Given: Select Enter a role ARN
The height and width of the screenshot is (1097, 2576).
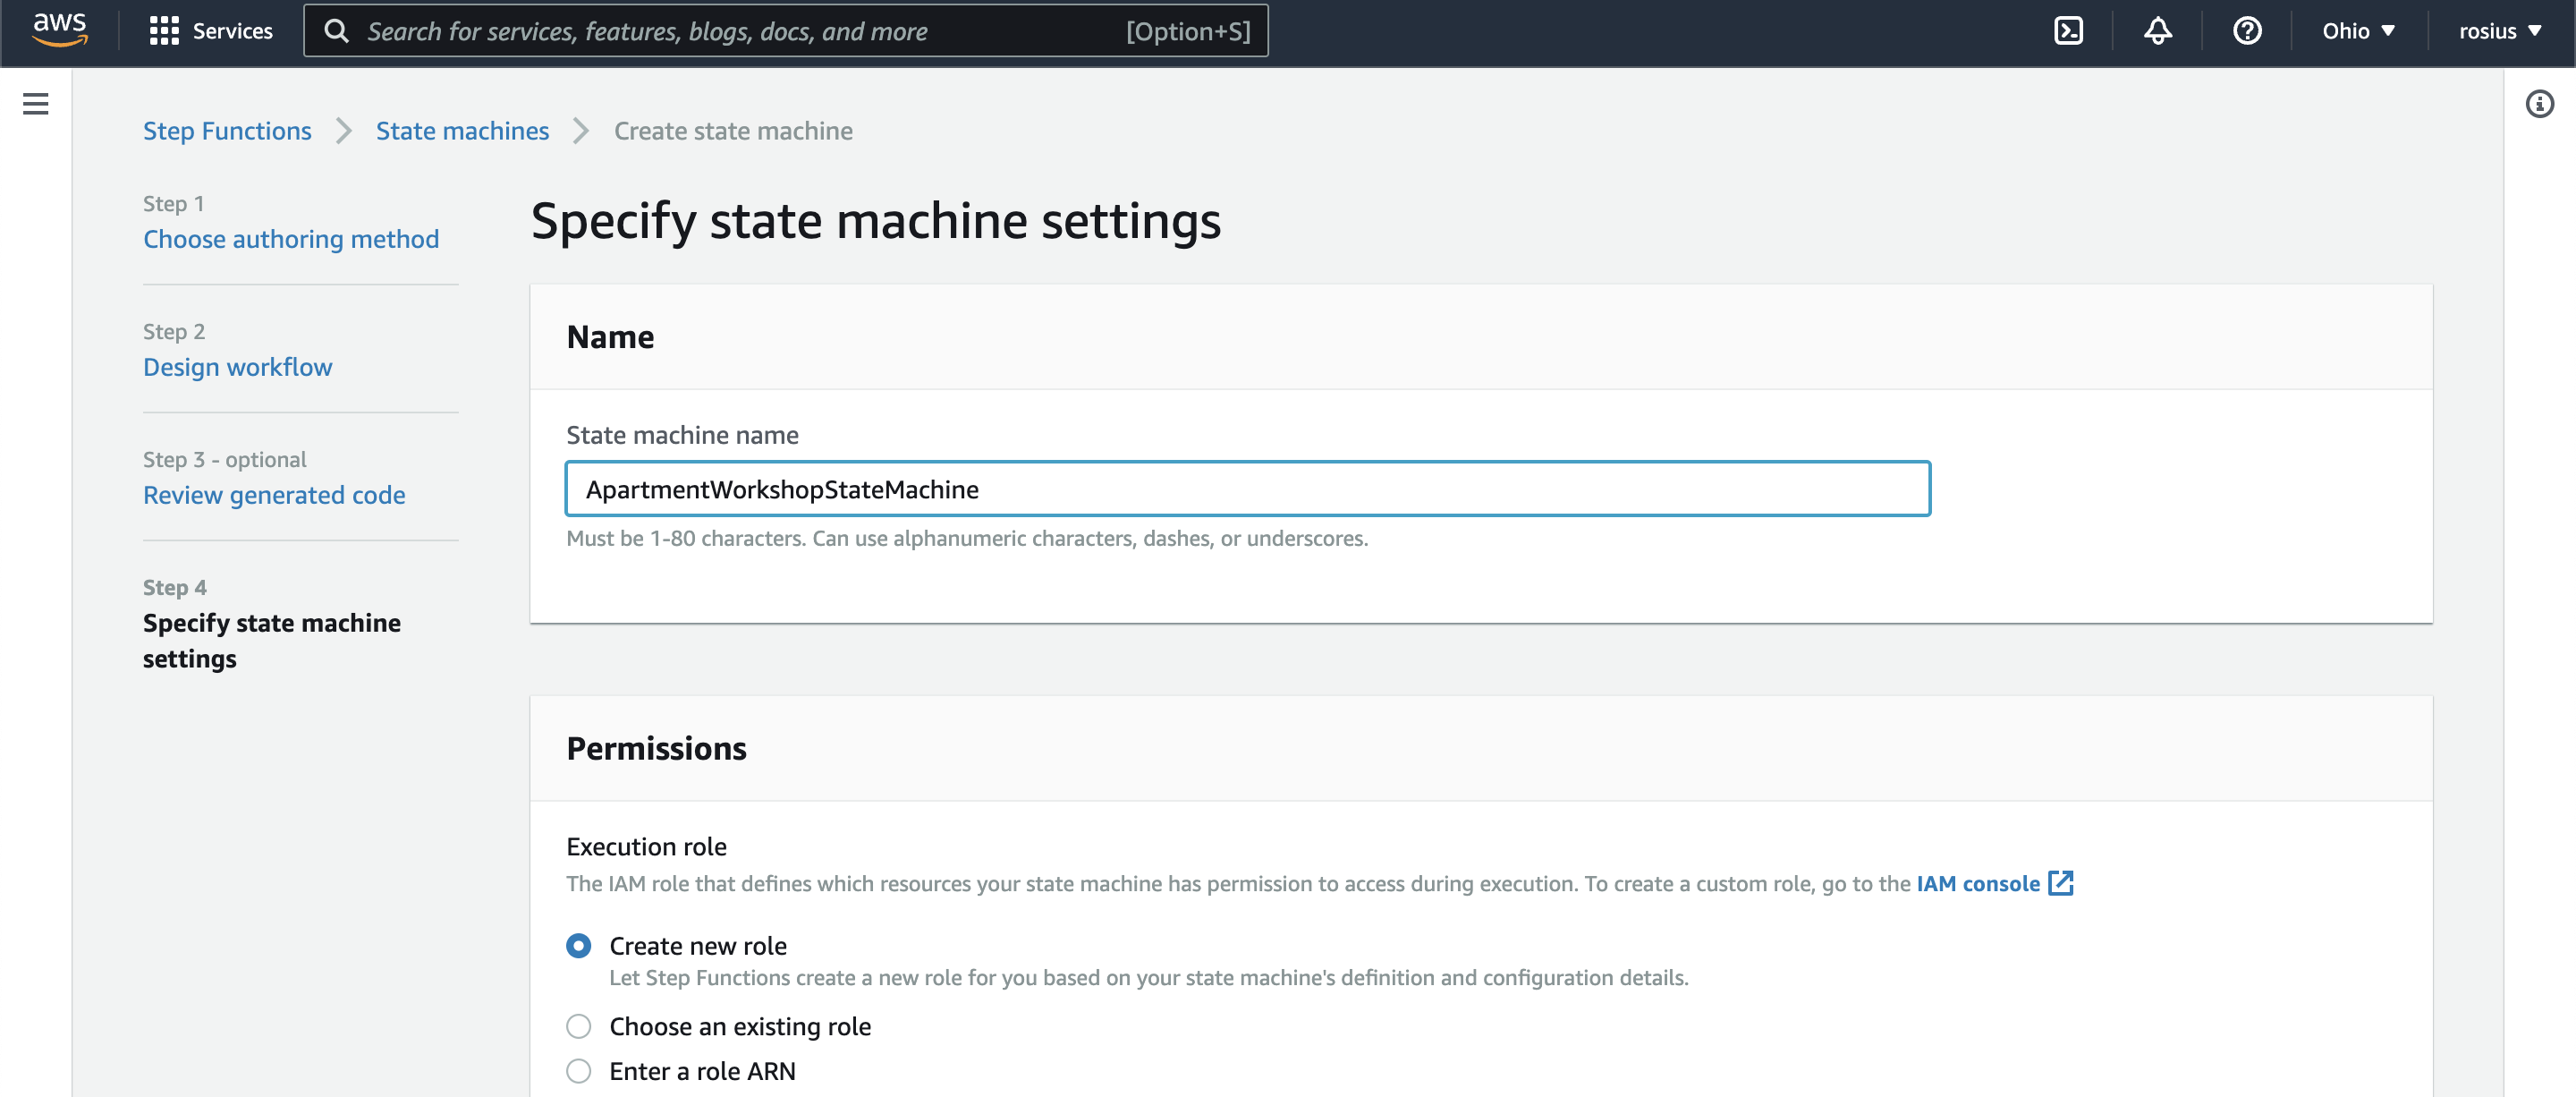Looking at the screenshot, I should (578, 1071).
